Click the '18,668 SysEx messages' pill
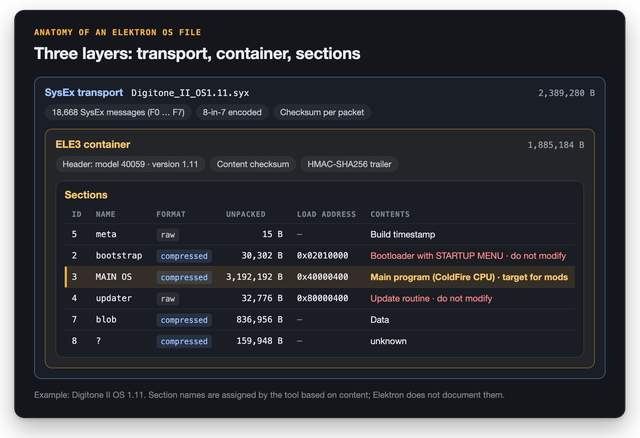The width and height of the screenshot is (640, 438). tap(118, 112)
